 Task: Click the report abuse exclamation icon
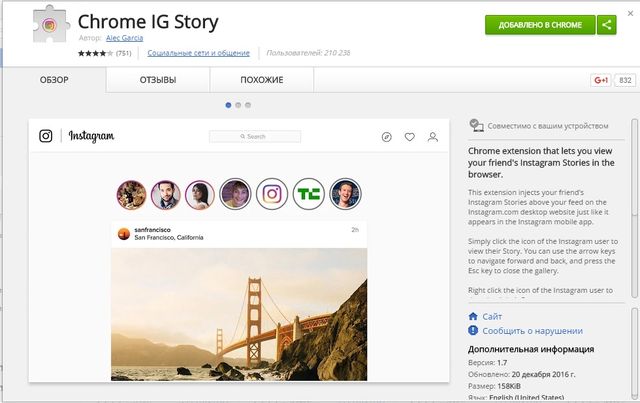tap(473, 330)
